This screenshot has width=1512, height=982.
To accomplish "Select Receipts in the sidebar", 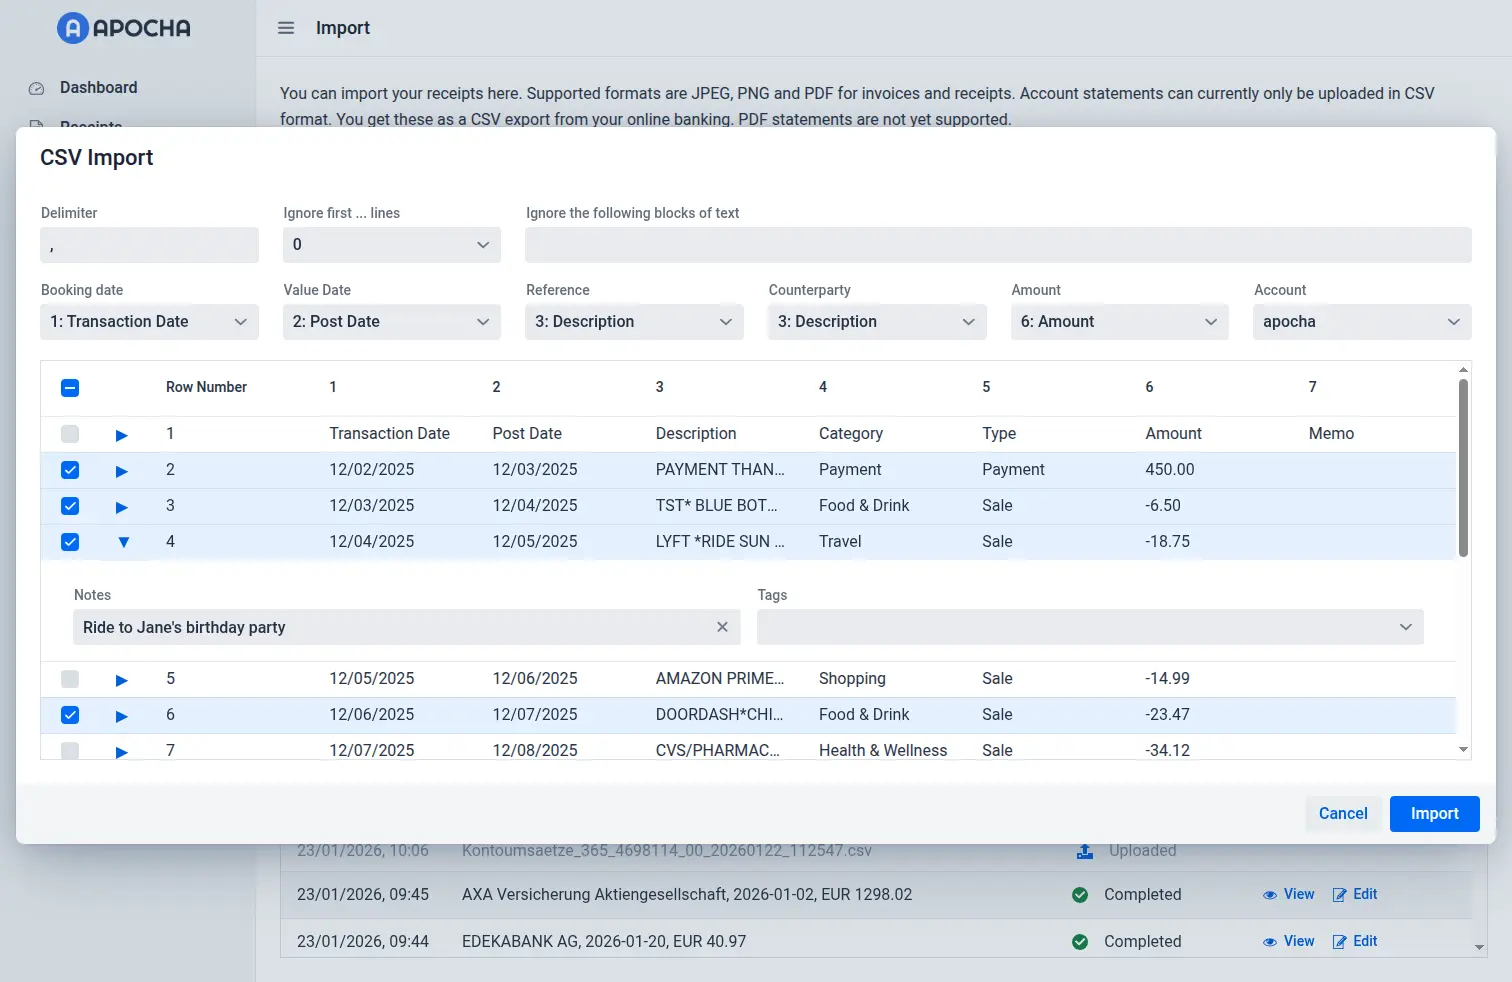I will pos(90,126).
